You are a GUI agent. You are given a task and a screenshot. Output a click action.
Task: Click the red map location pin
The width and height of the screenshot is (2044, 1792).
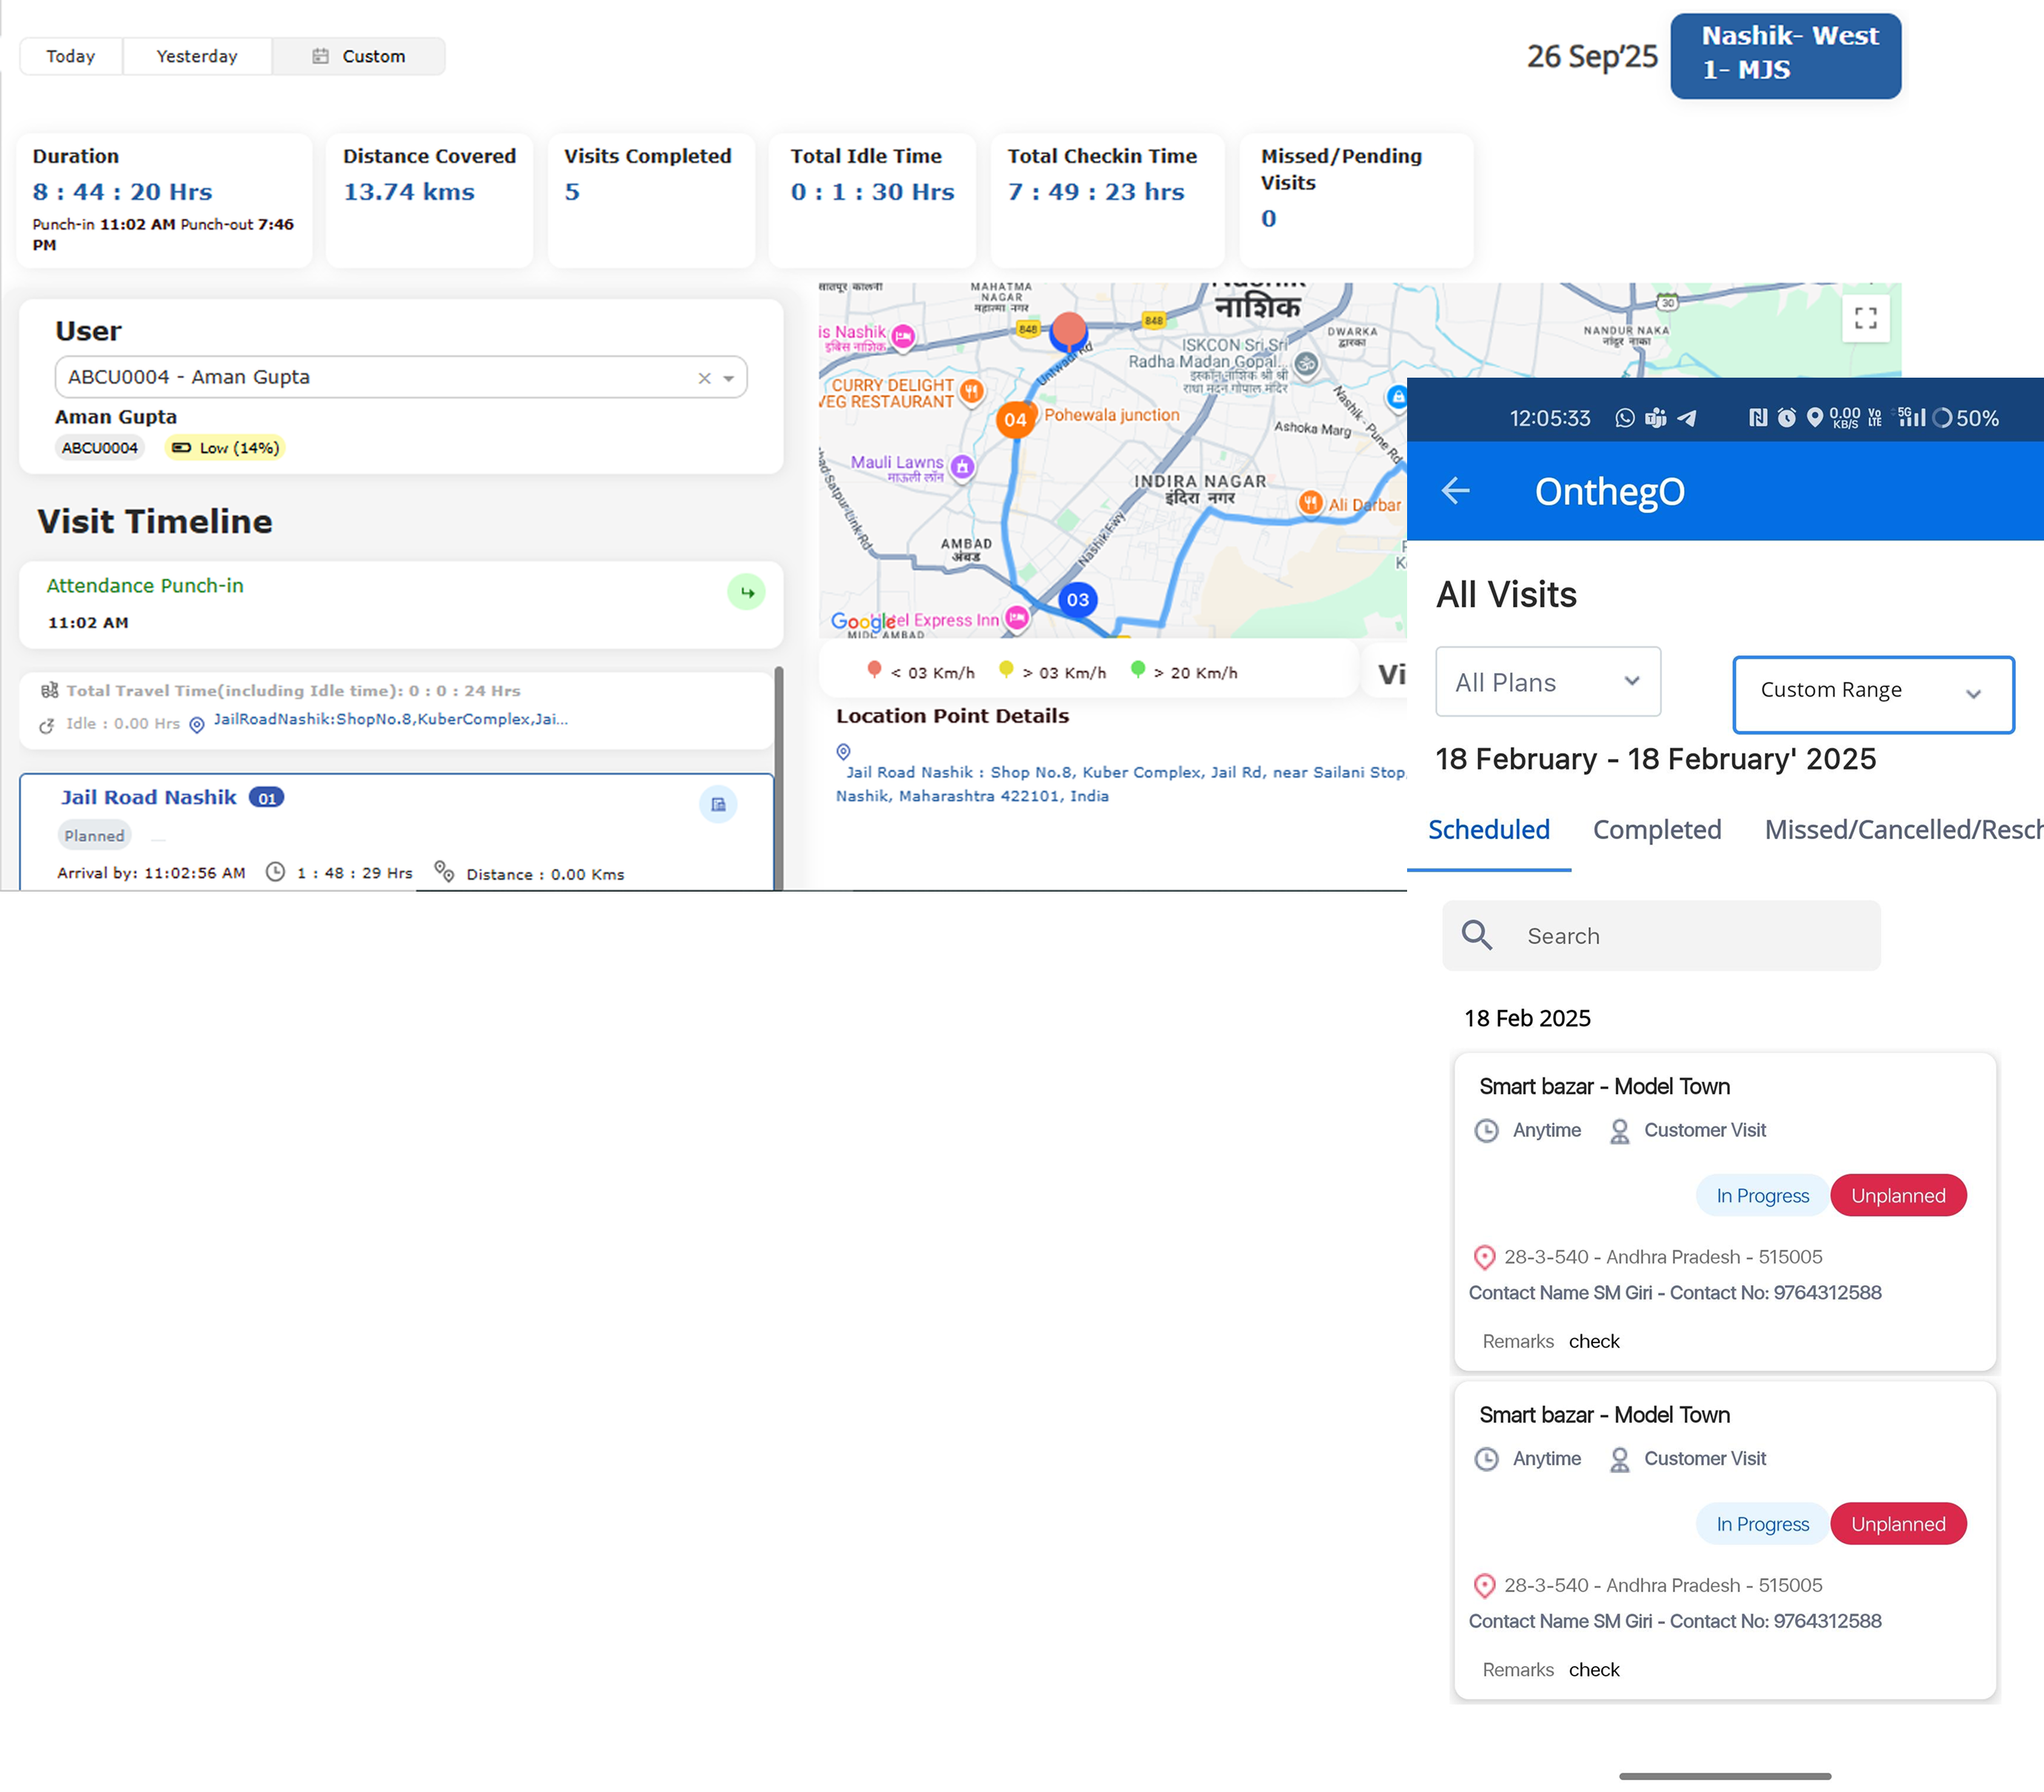[1069, 329]
